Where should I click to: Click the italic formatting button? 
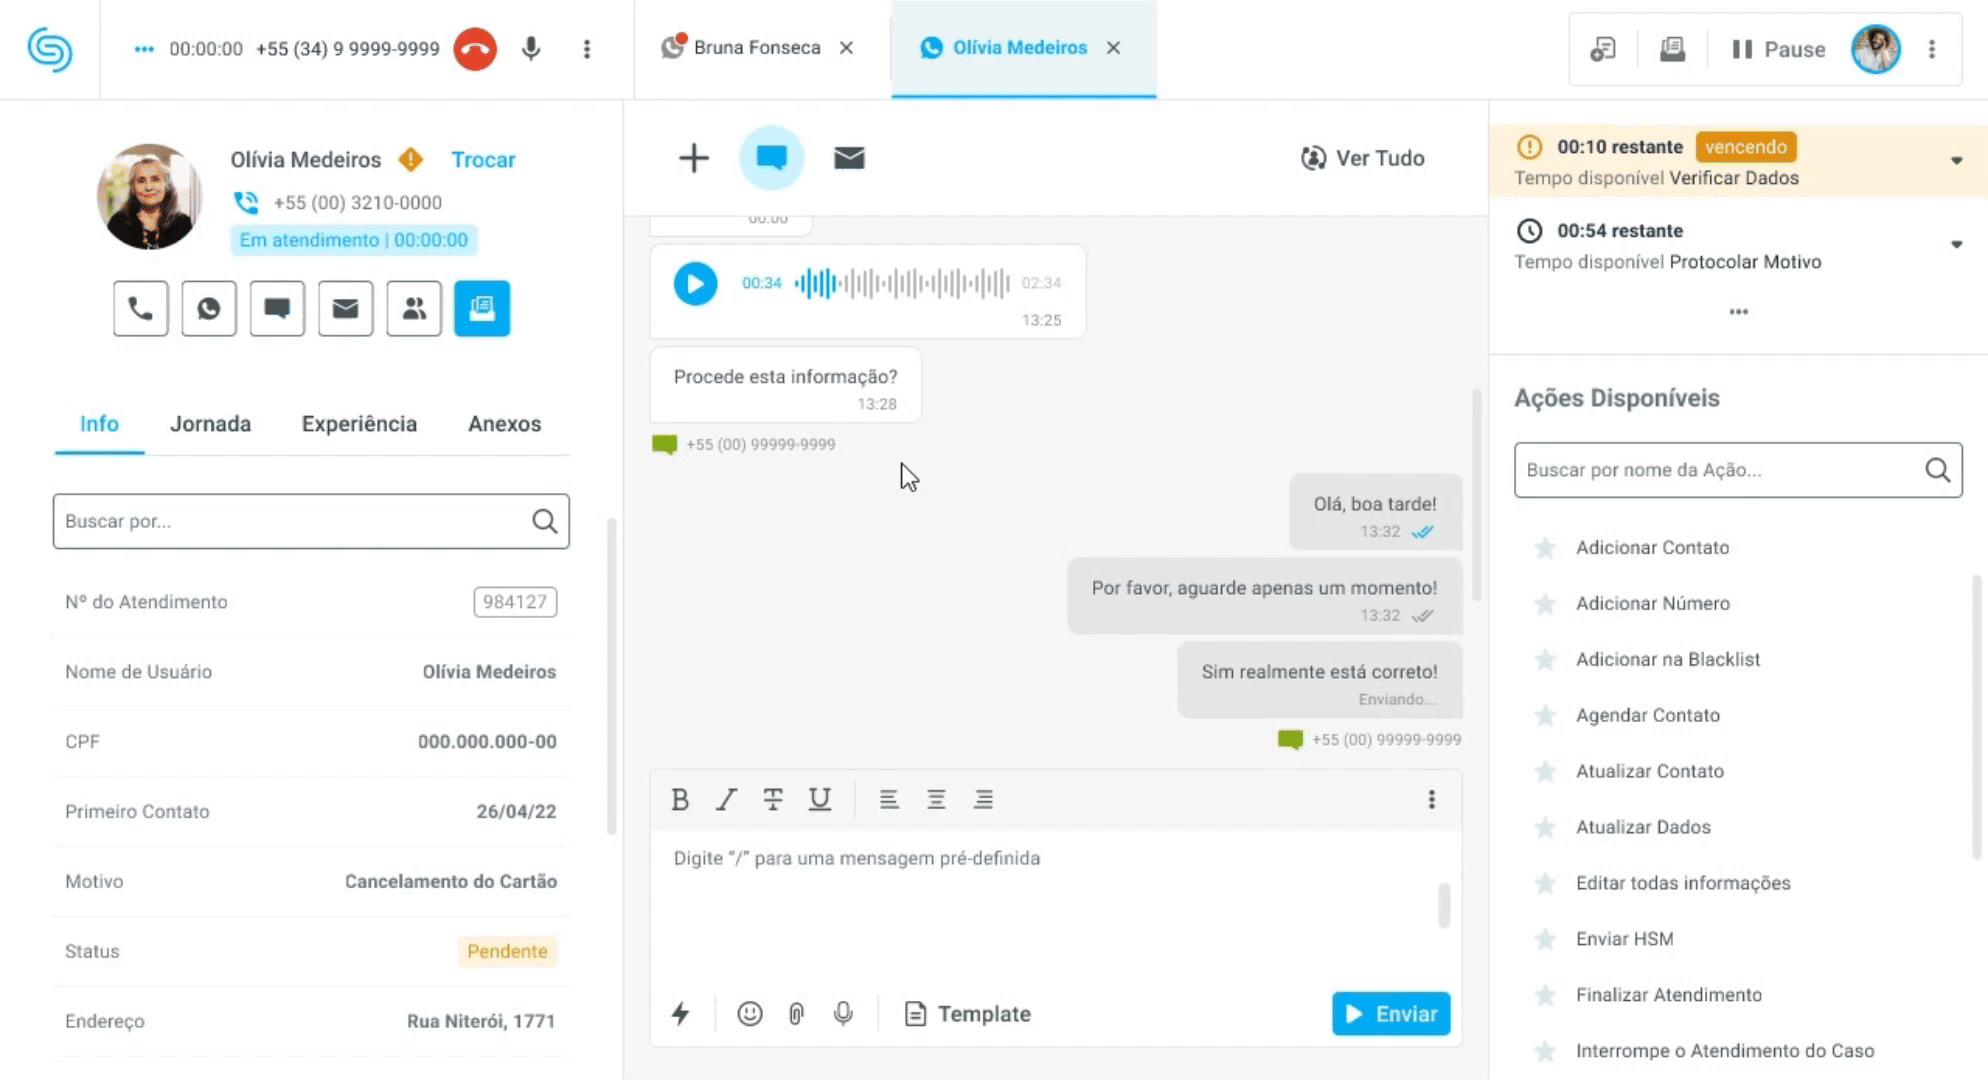(x=726, y=798)
